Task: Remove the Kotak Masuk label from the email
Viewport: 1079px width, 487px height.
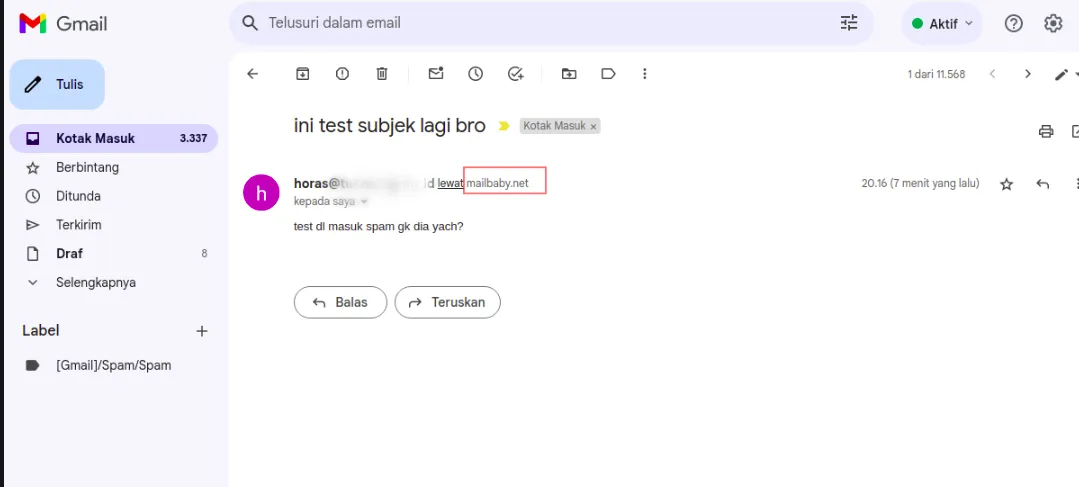Action: (x=593, y=127)
